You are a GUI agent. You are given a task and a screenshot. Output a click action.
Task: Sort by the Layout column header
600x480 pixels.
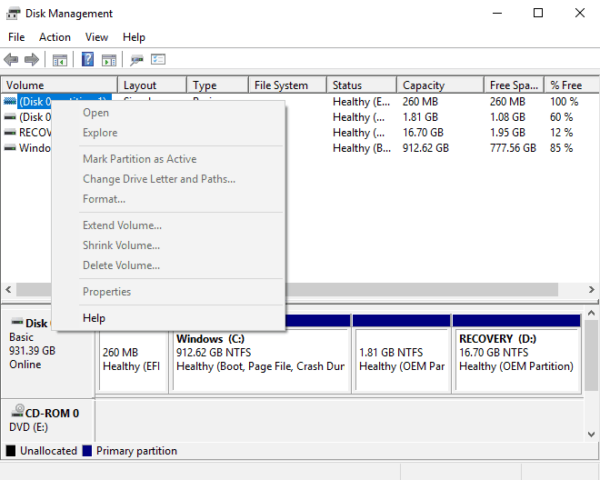[152, 85]
